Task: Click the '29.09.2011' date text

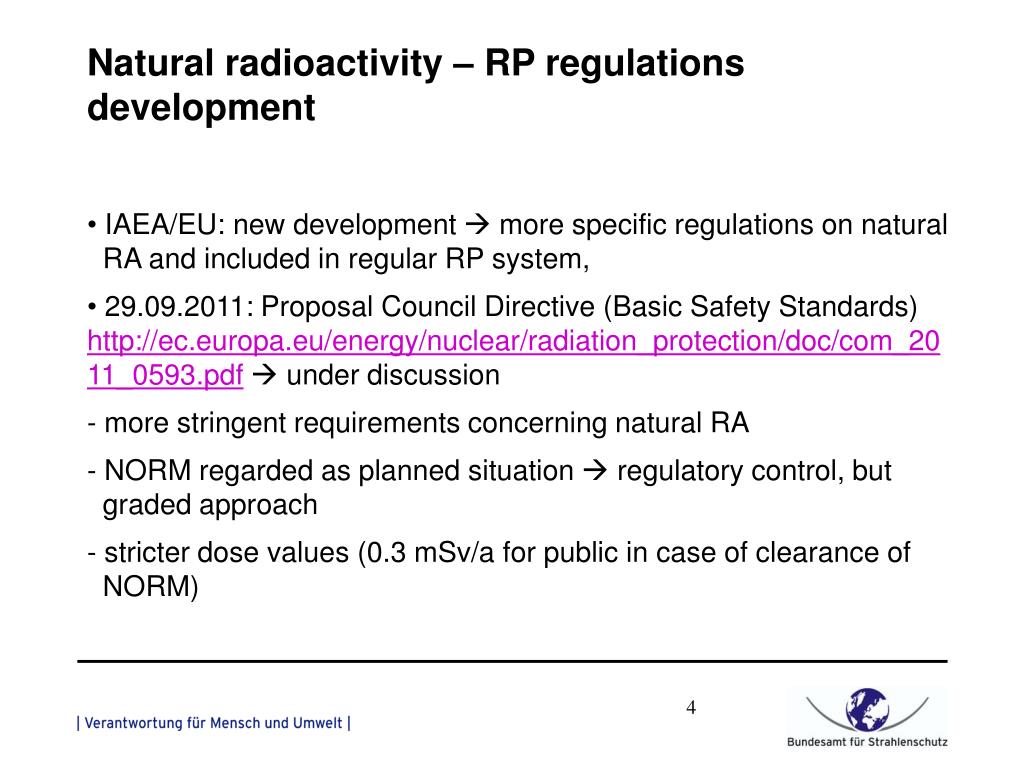Action: click(174, 306)
